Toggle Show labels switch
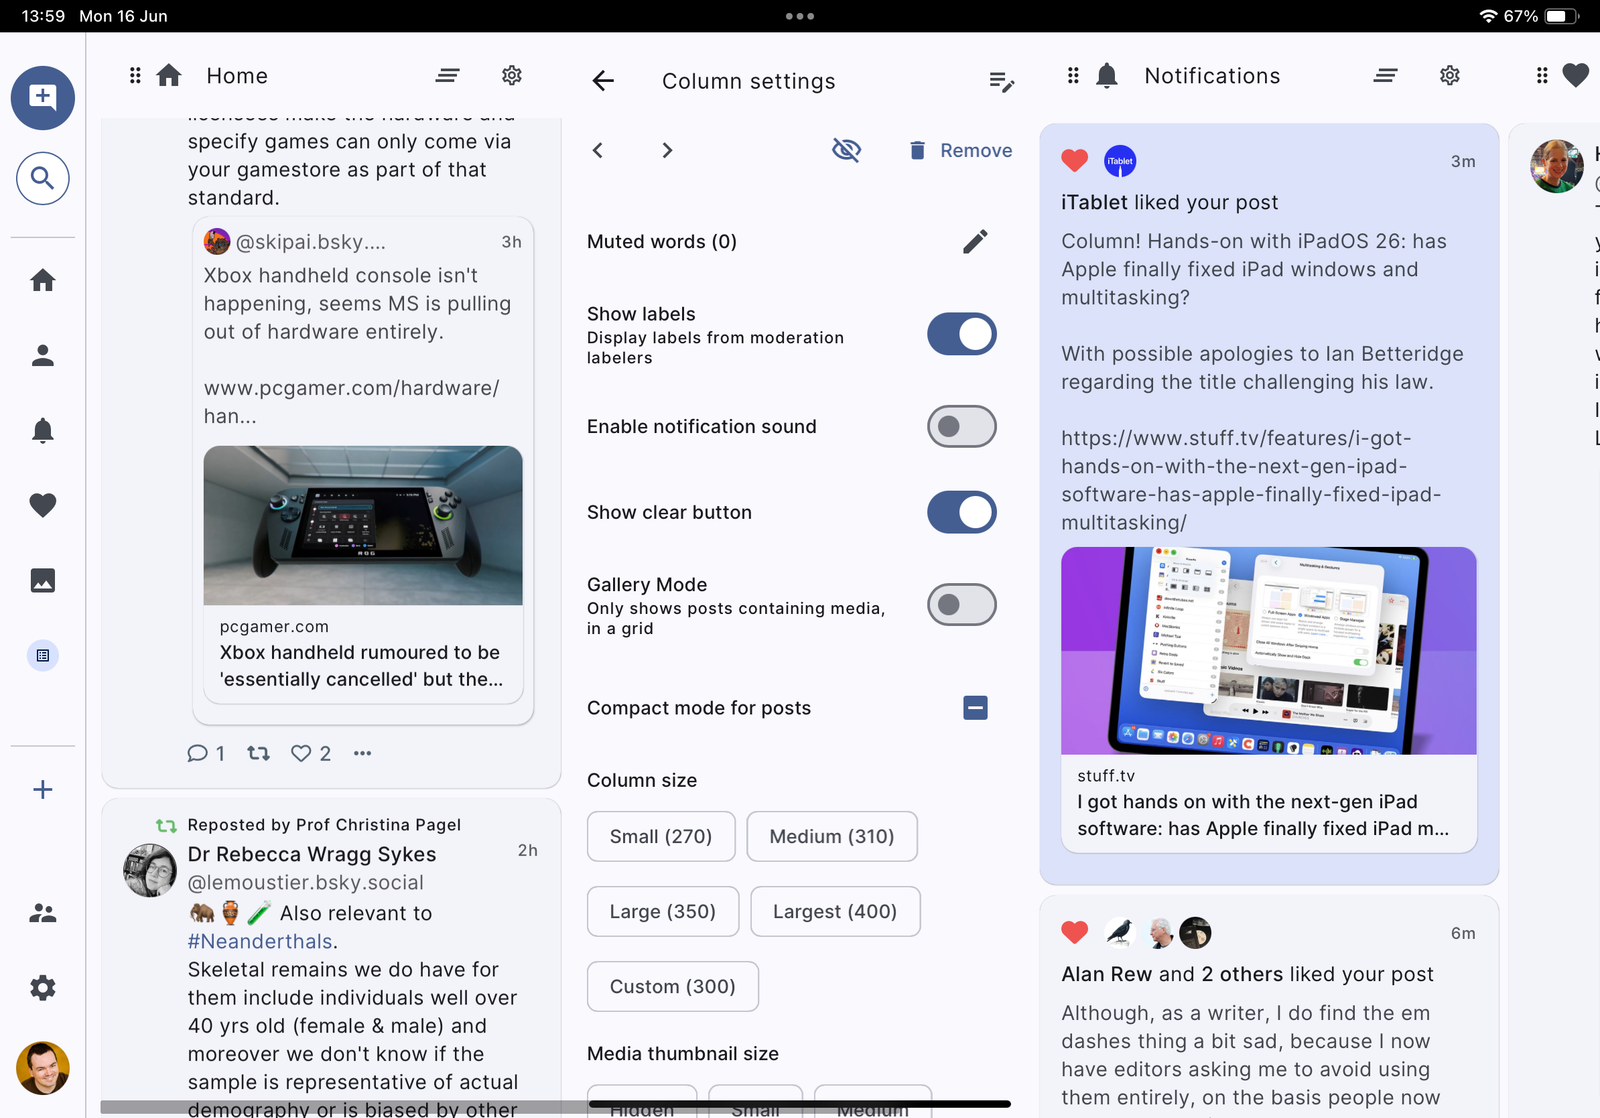The image size is (1600, 1118). click(962, 334)
